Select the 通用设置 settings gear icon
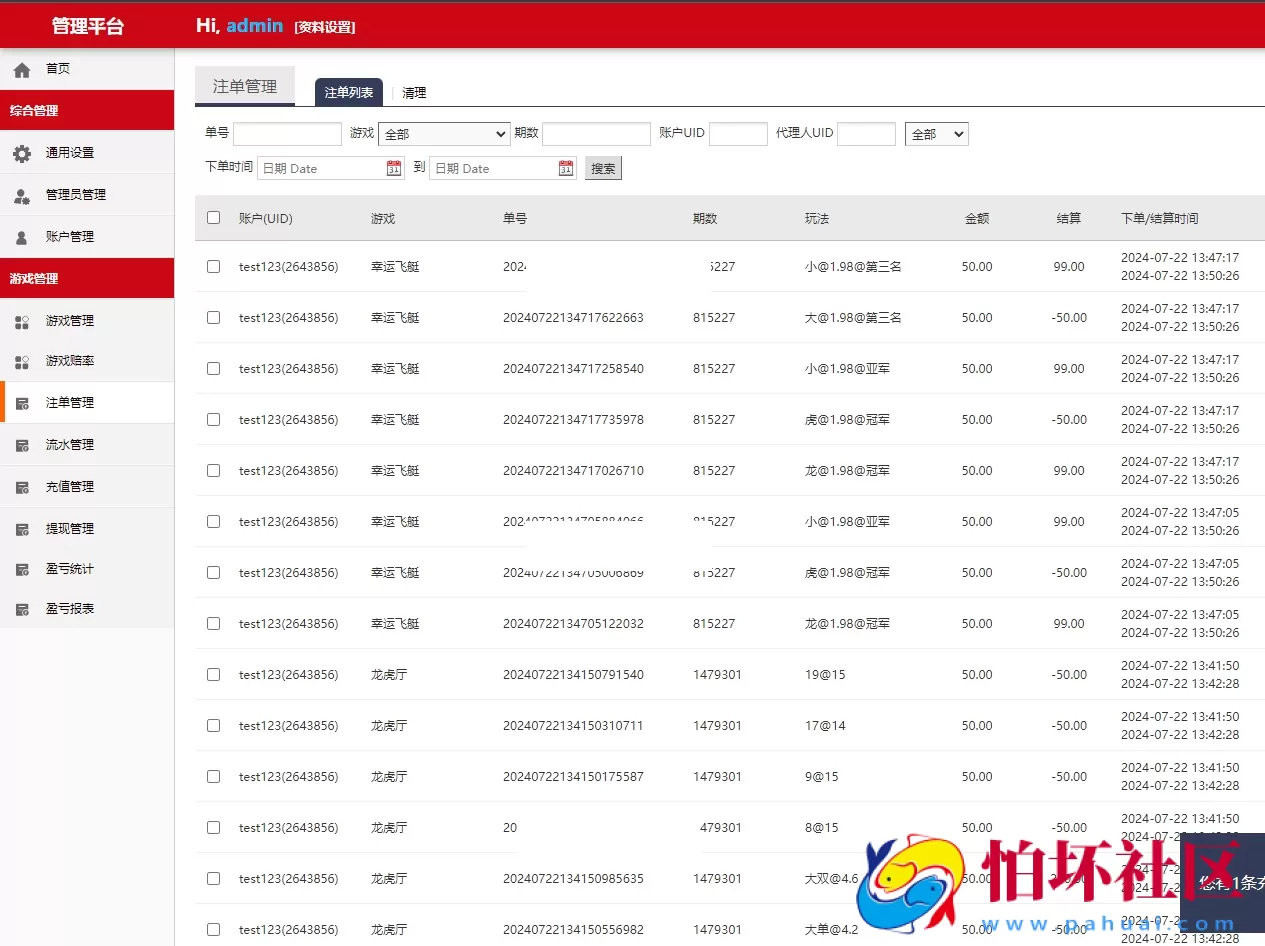Viewport: 1265px width, 946px height. (x=23, y=152)
